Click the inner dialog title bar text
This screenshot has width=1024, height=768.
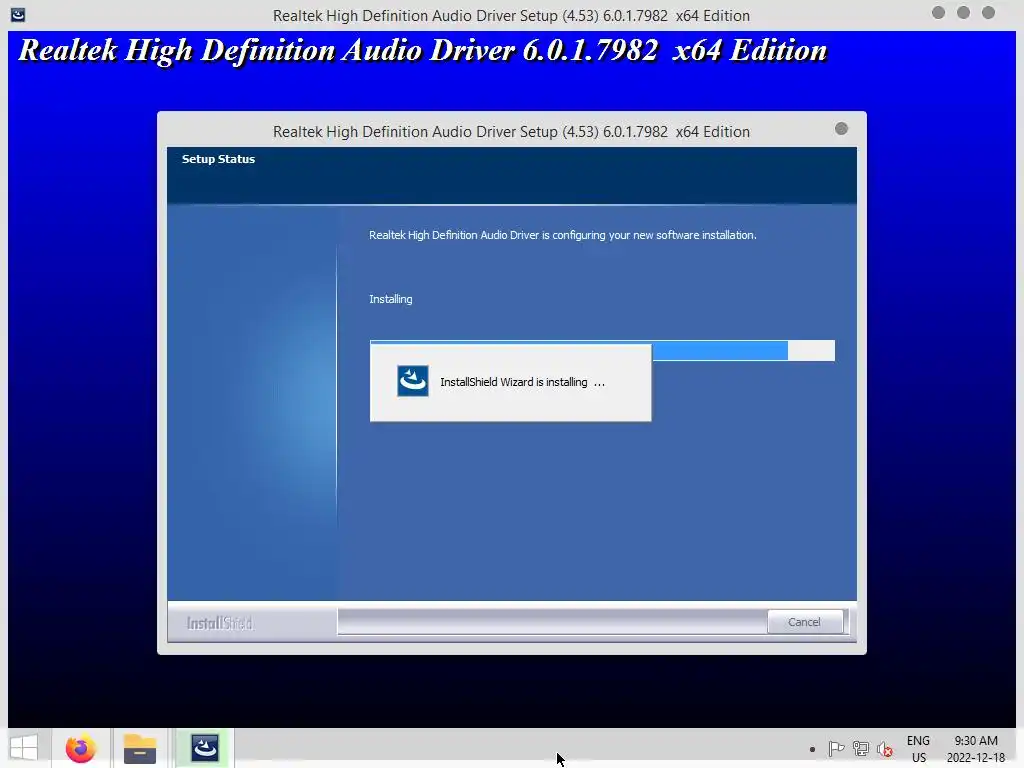tap(511, 131)
